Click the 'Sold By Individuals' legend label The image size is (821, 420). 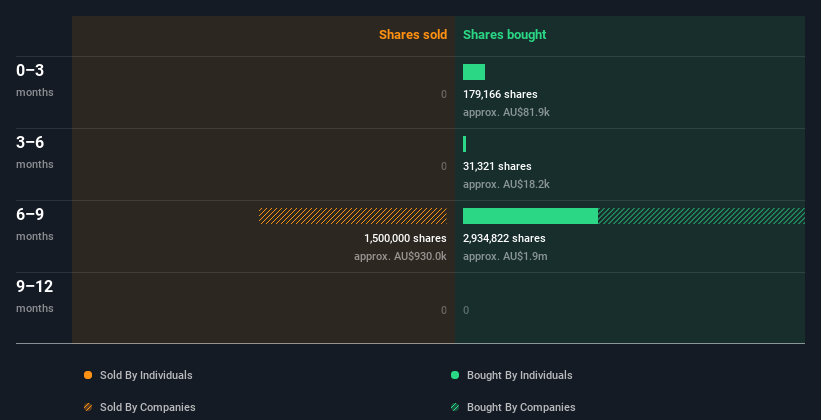click(146, 375)
